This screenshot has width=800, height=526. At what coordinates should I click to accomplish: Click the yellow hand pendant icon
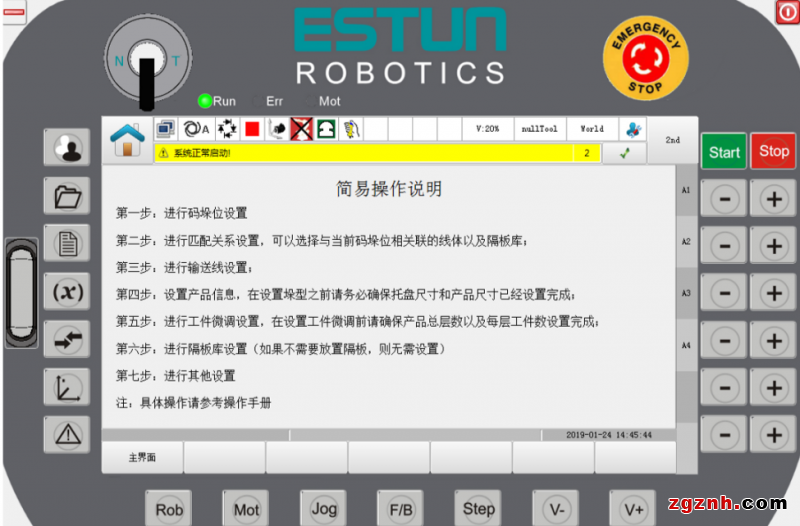351,129
